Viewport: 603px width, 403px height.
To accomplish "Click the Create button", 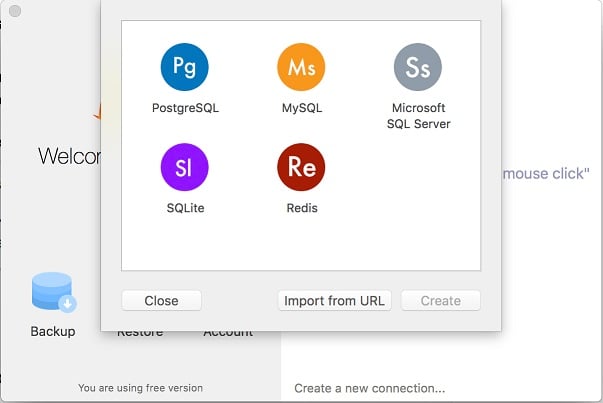I will coord(441,300).
